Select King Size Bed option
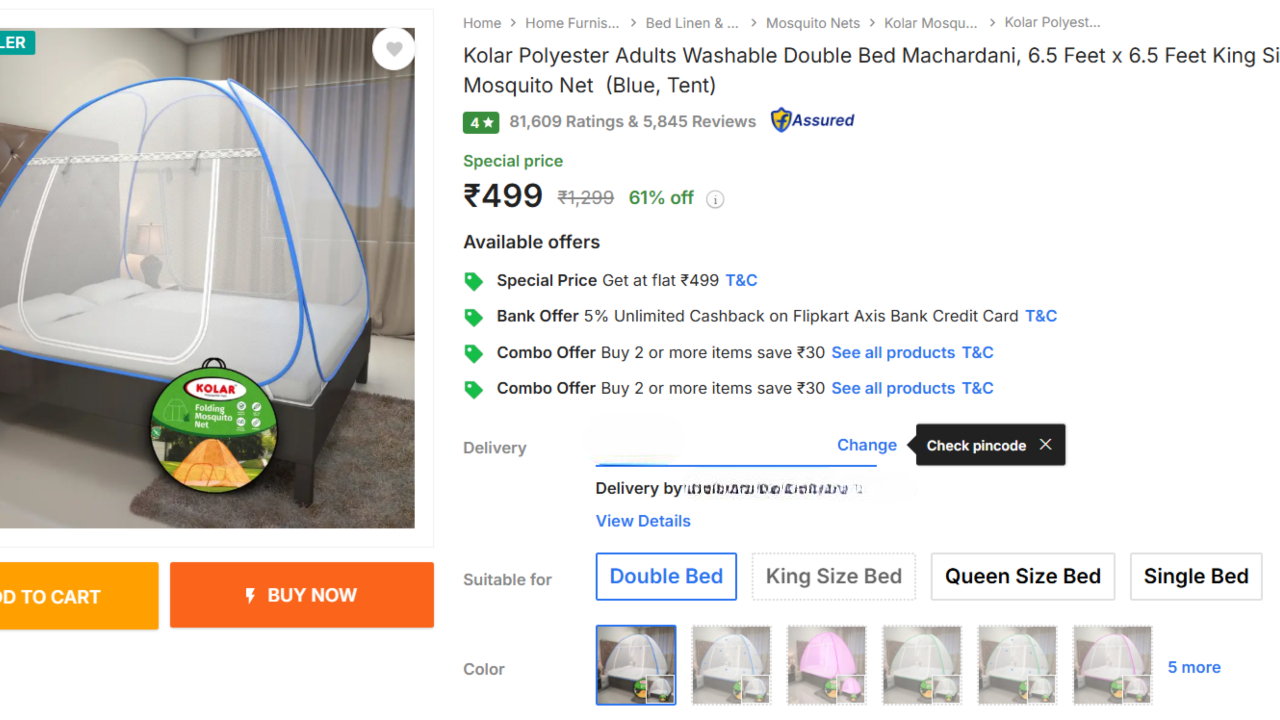The height and width of the screenshot is (720, 1280). click(833, 577)
